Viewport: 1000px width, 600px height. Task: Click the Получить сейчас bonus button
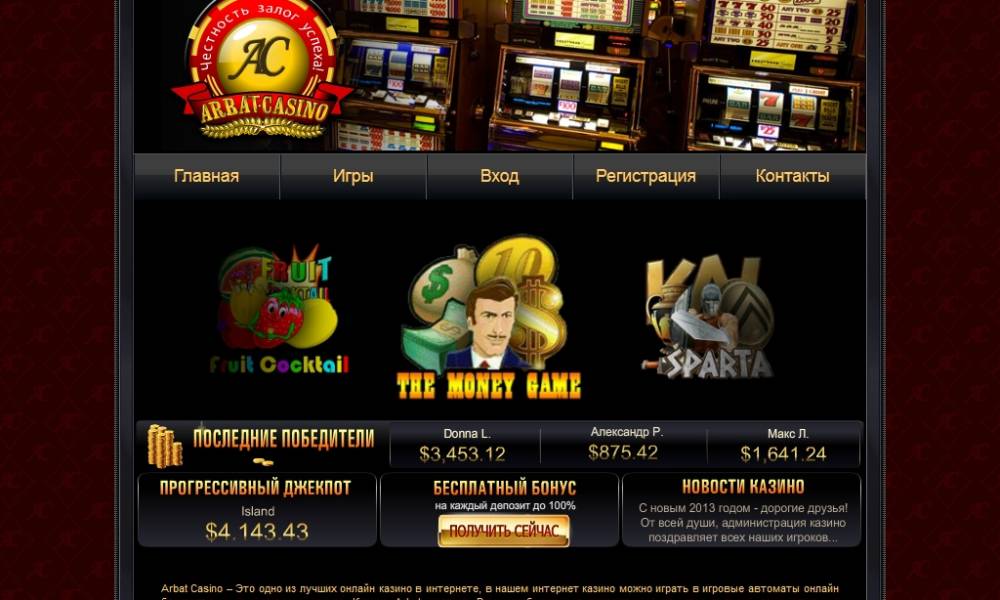[504, 530]
